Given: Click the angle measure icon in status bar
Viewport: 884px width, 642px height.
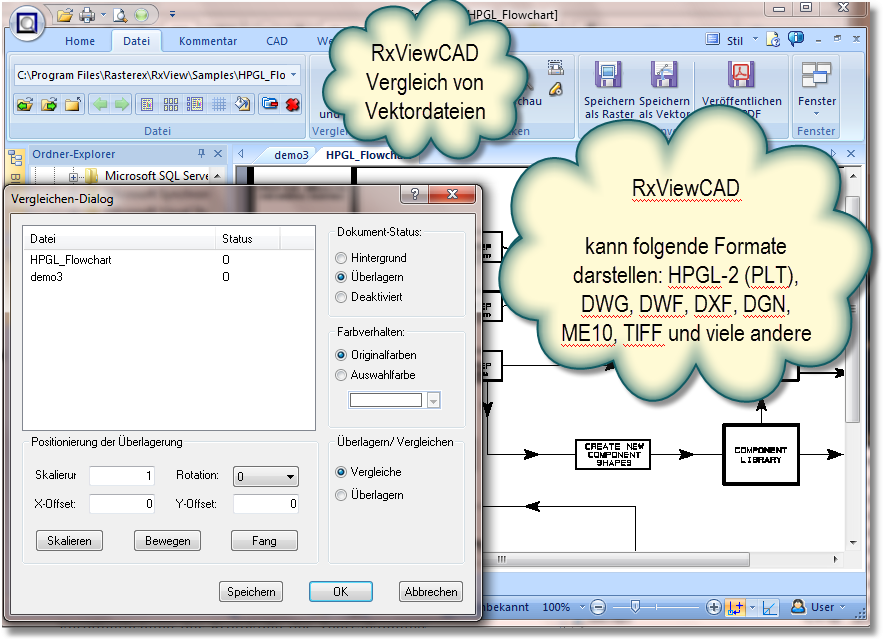Looking at the screenshot, I should (770, 607).
